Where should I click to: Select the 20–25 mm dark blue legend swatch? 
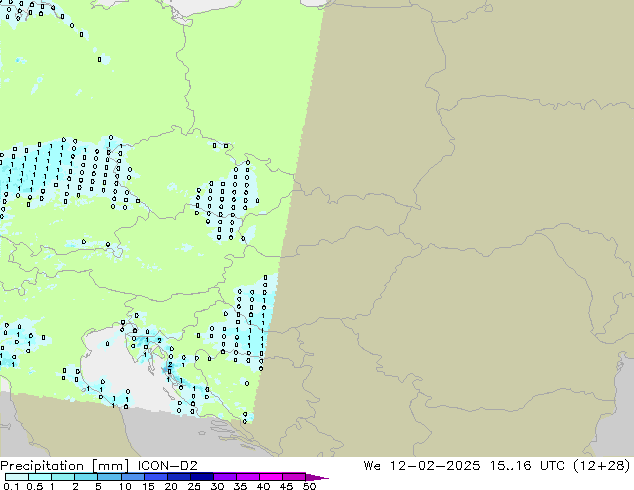pyautogui.click(x=179, y=477)
